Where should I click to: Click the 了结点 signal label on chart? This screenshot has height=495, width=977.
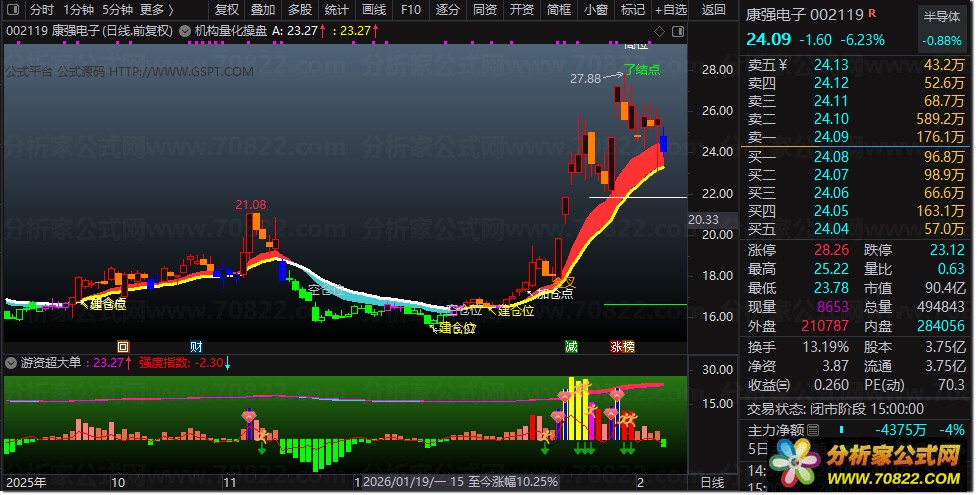point(642,69)
